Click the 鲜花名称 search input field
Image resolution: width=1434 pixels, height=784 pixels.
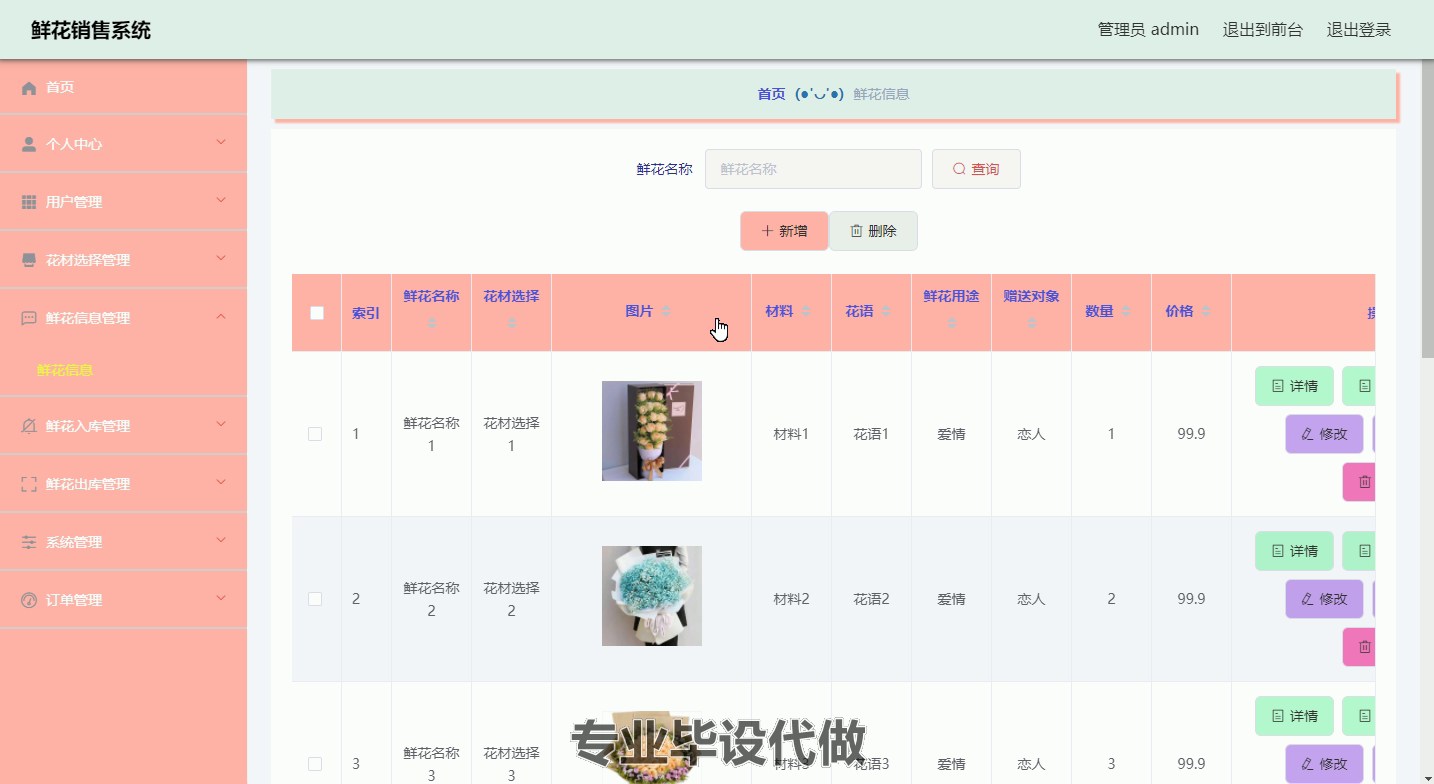coord(813,169)
